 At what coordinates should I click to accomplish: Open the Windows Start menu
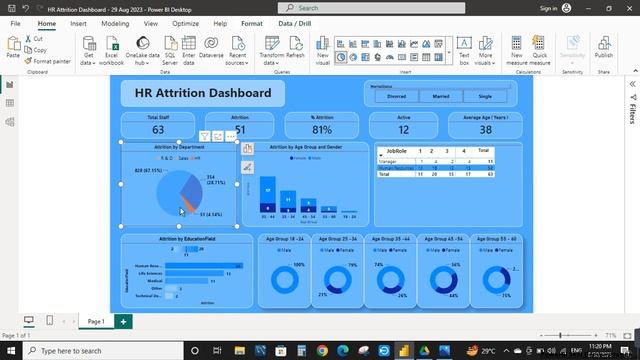(x=11, y=351)
